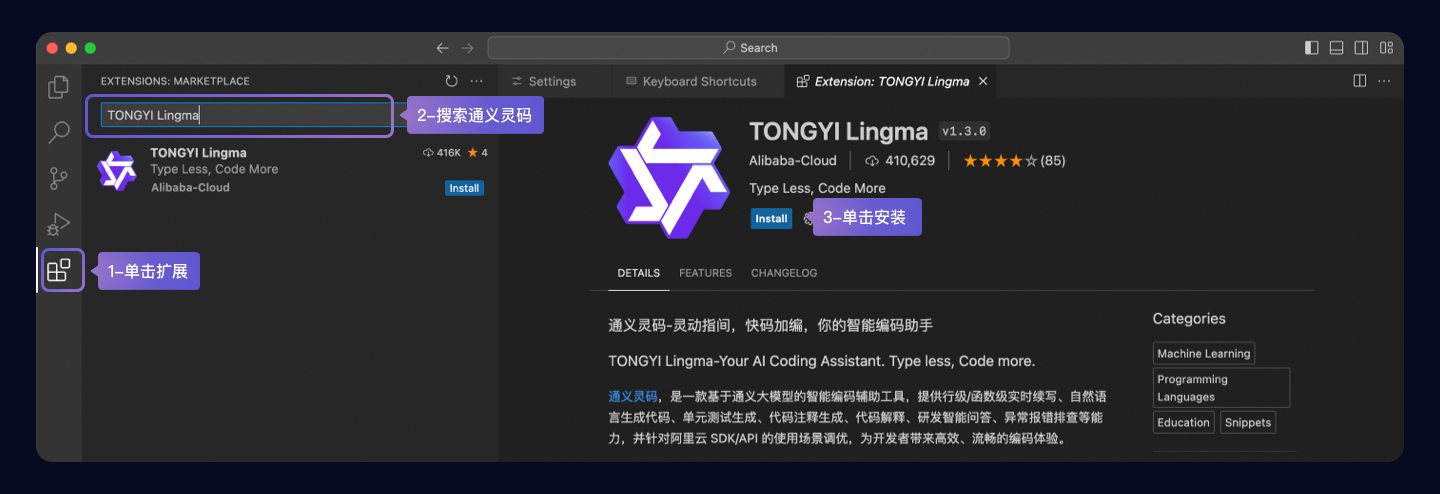Open the DETAILS tab

pyautogui.click(x=638, y=273)
